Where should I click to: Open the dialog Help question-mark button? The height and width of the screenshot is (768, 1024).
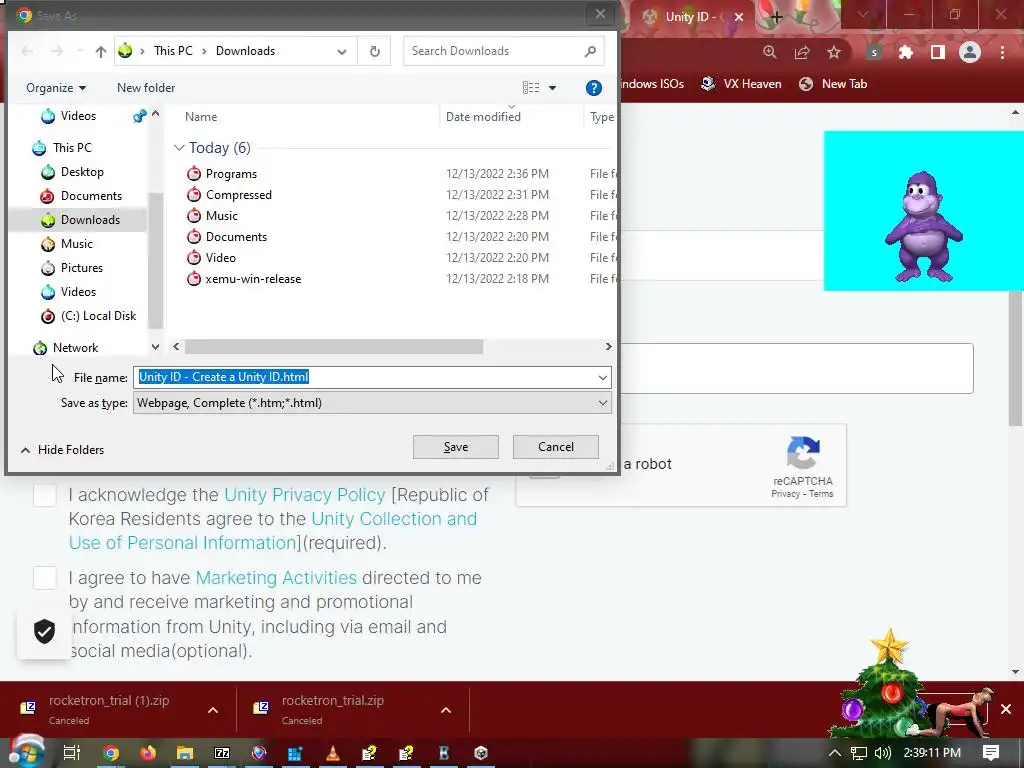[593, 88]
